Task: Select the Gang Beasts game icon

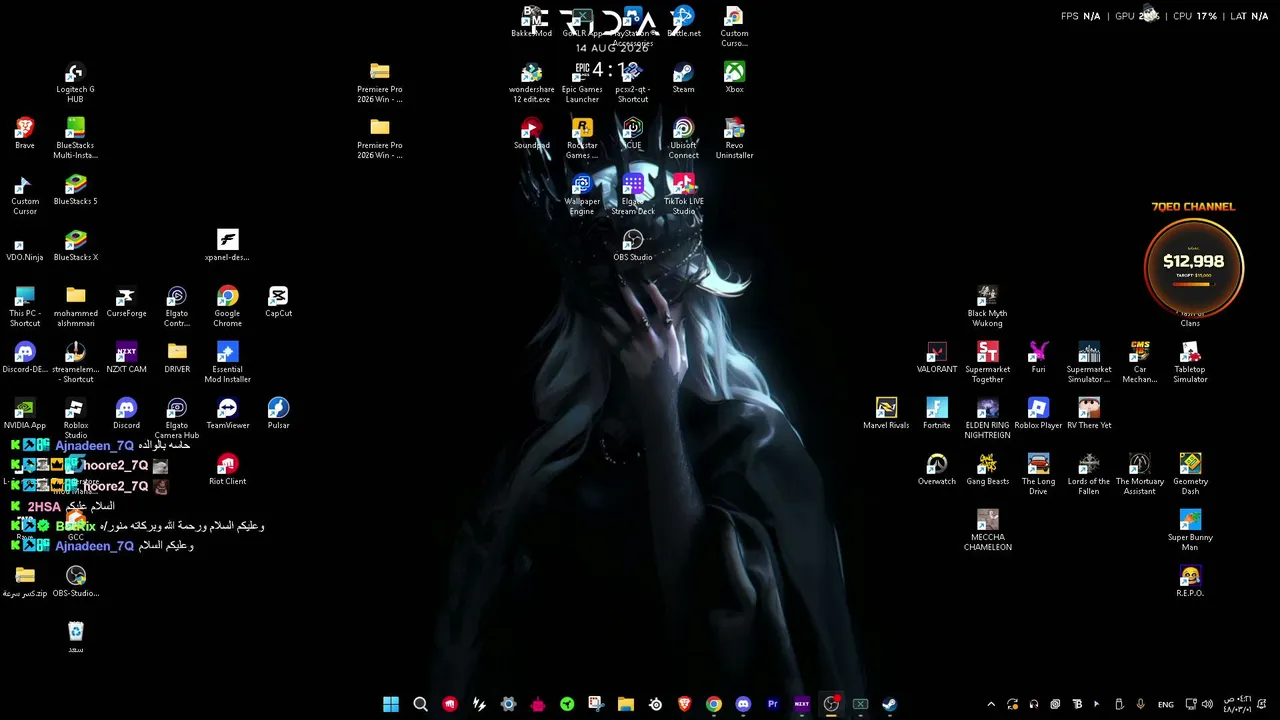Action: coord(987,470)
